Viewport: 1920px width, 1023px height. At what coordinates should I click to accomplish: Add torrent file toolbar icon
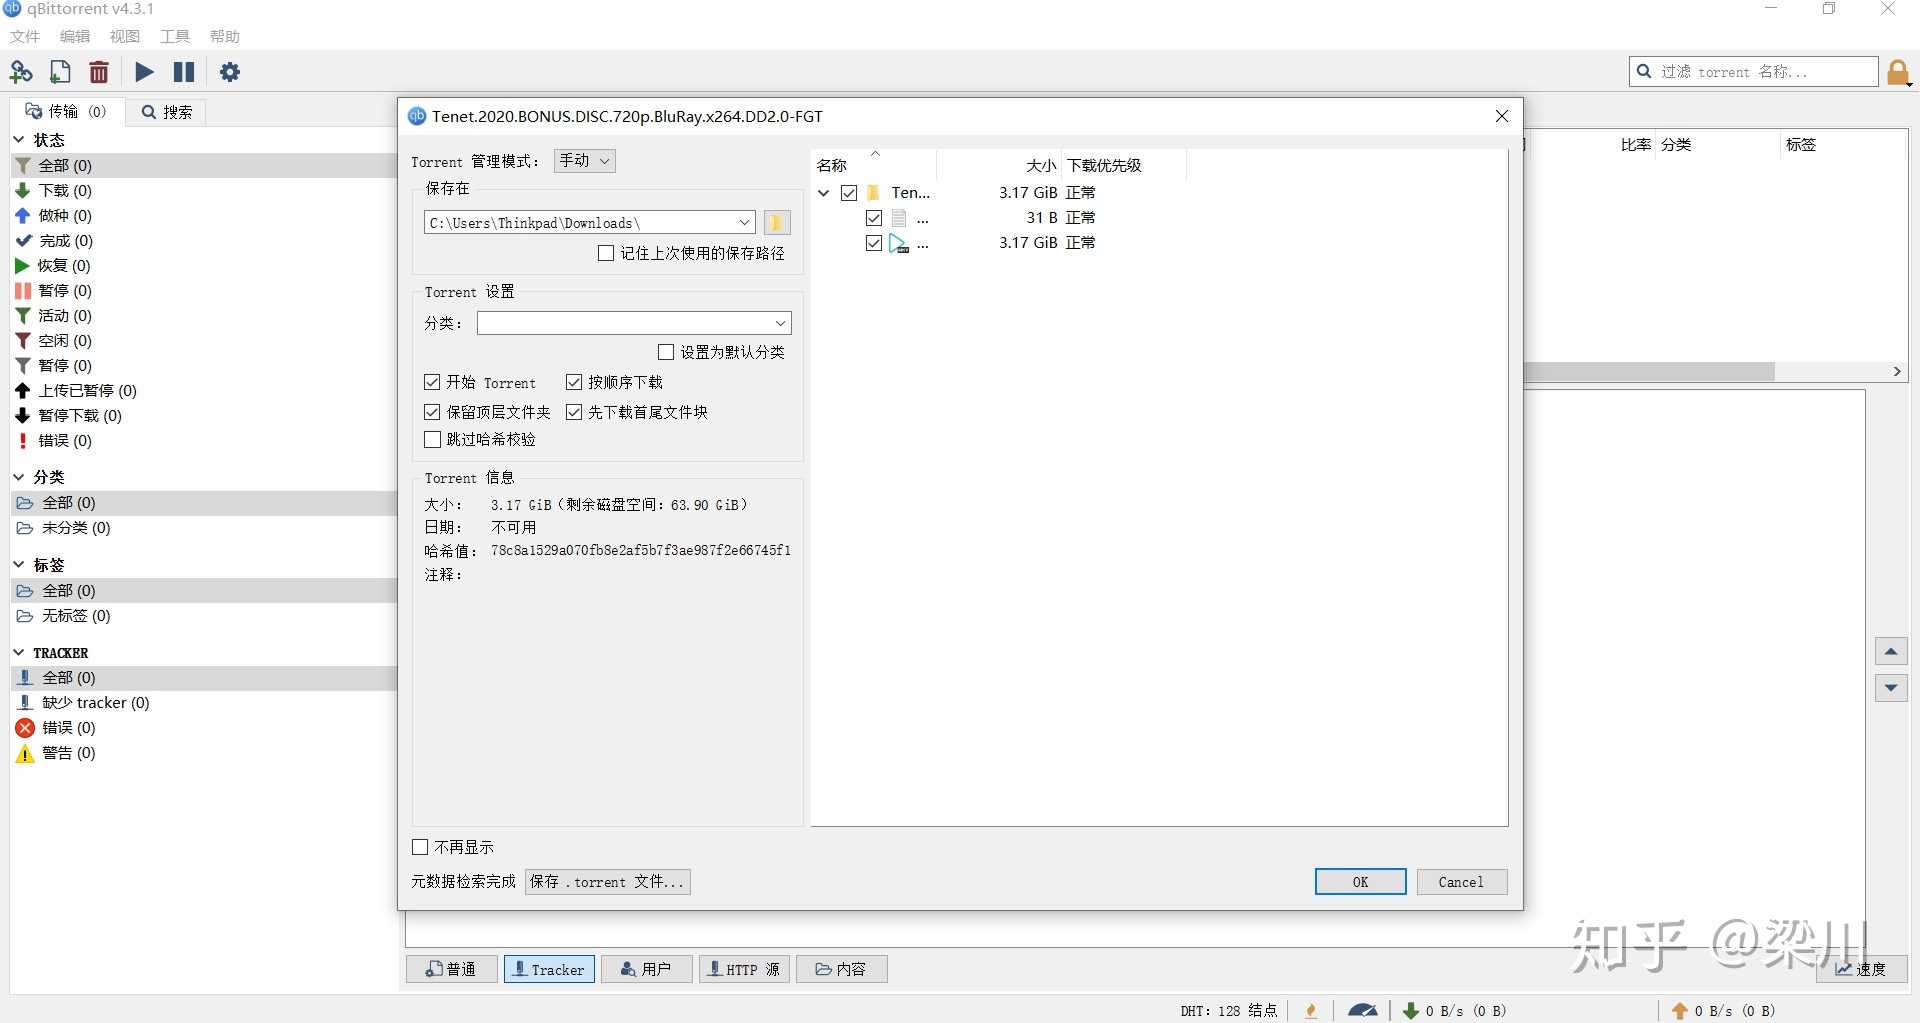click(x=60, y=72)
